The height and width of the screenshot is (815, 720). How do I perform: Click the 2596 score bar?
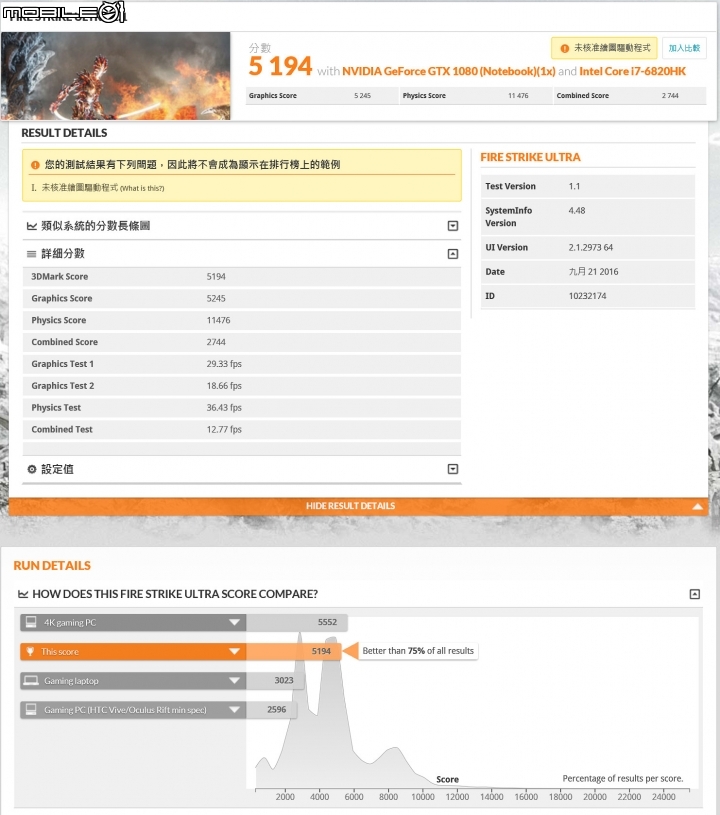click(271, 709)
